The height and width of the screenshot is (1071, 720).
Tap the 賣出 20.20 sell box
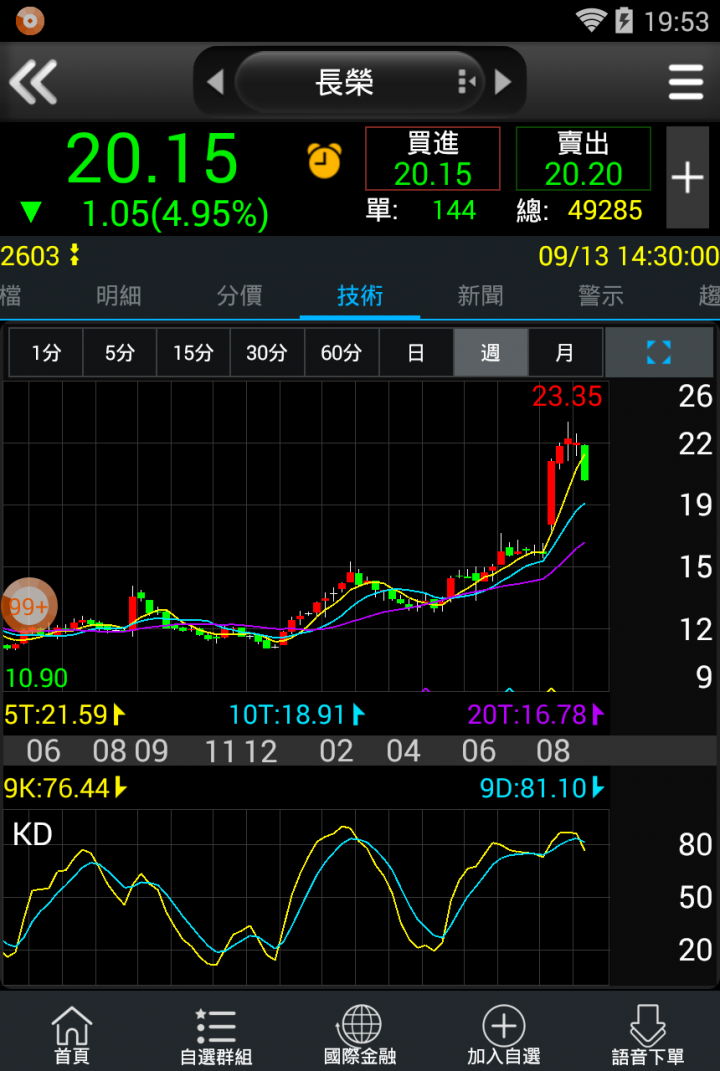[x=583, y=158]
